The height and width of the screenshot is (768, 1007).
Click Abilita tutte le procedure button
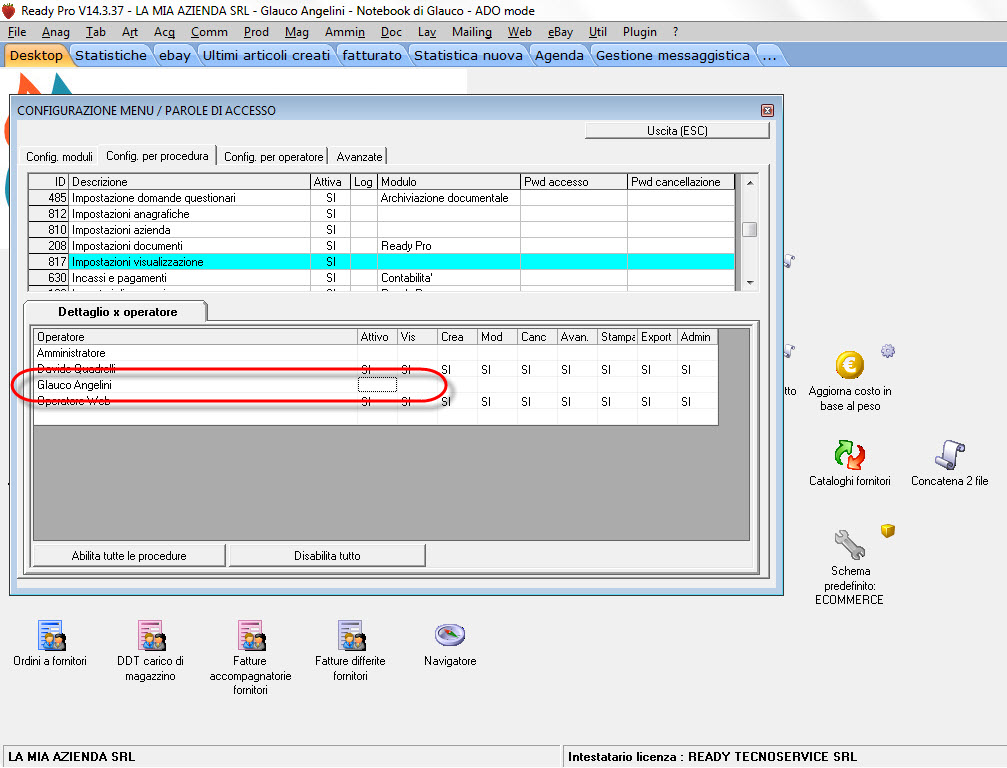[x=129, y=556]
